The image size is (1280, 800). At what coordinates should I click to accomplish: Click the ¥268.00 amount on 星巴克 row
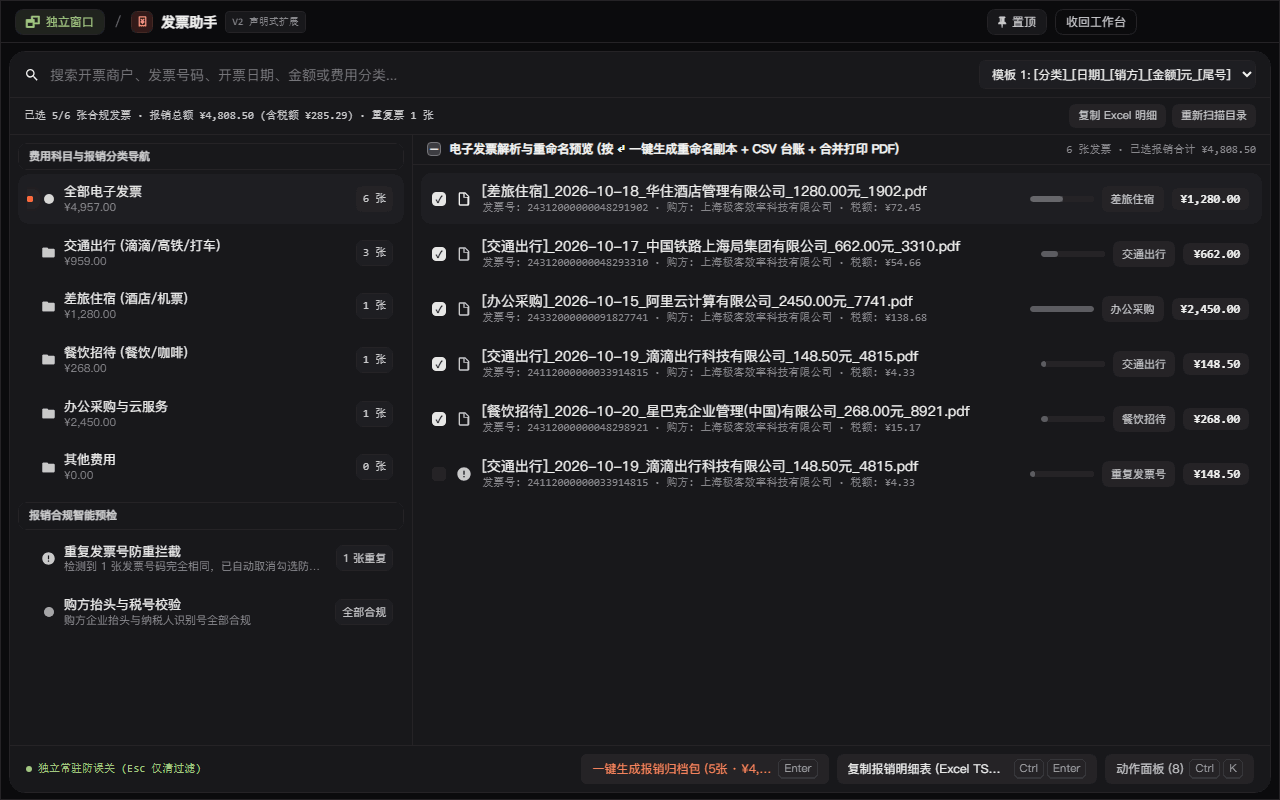tap(1216, 419)
